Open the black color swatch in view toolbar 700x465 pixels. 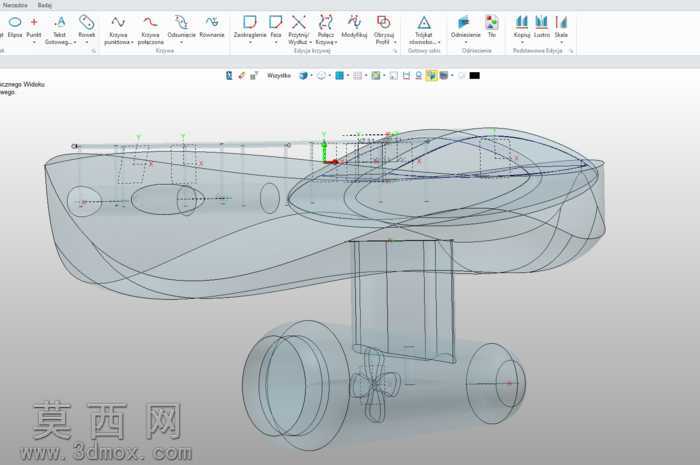475,75
